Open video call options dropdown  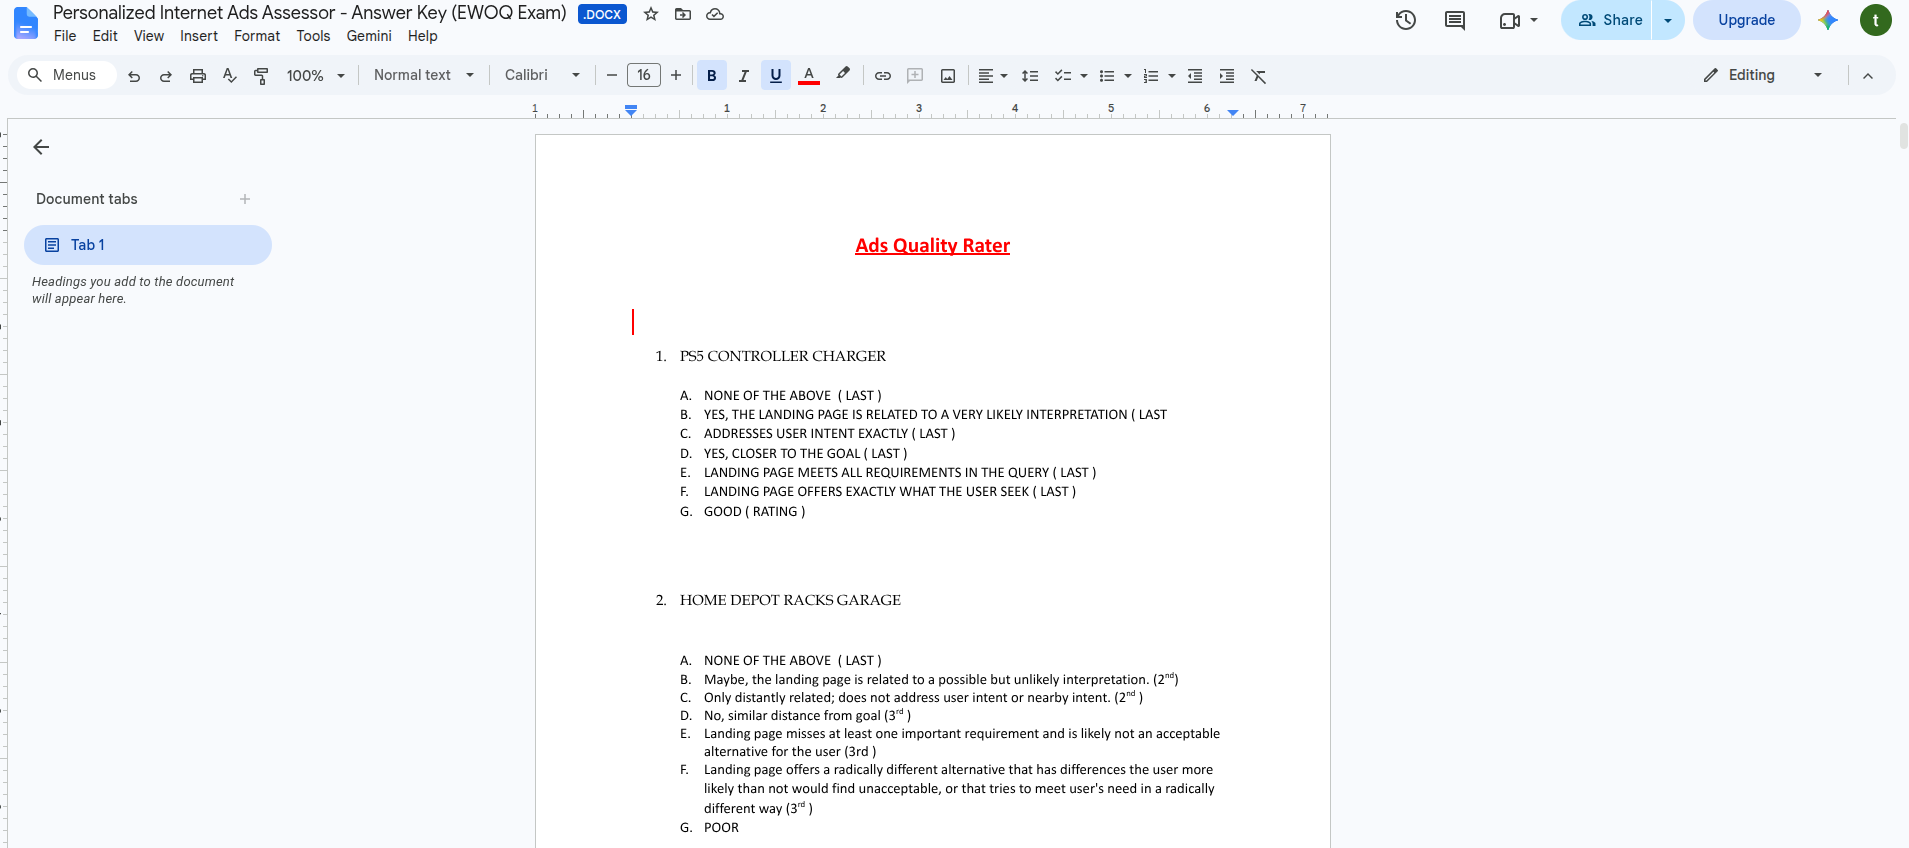tap(1534, 20)
